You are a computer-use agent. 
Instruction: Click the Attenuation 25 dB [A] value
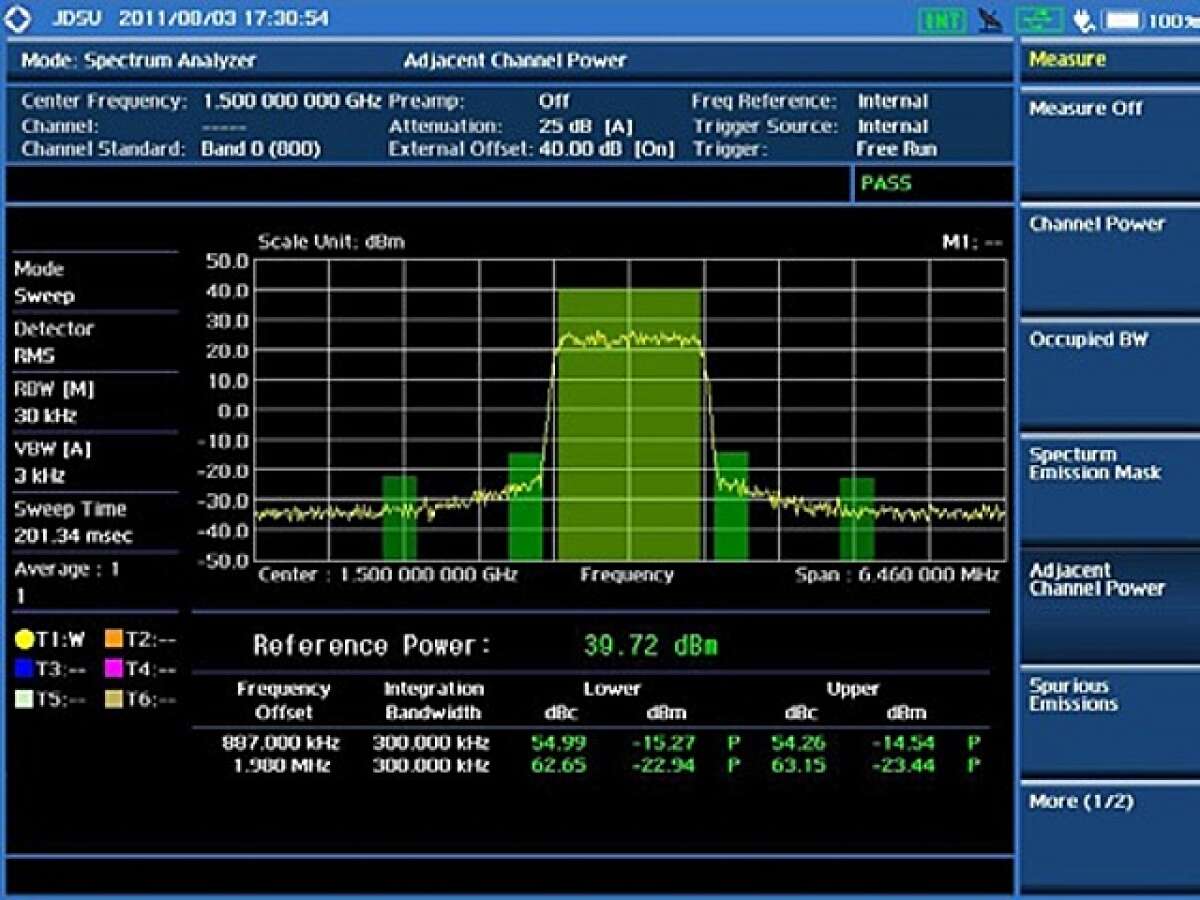click(586, 126)
